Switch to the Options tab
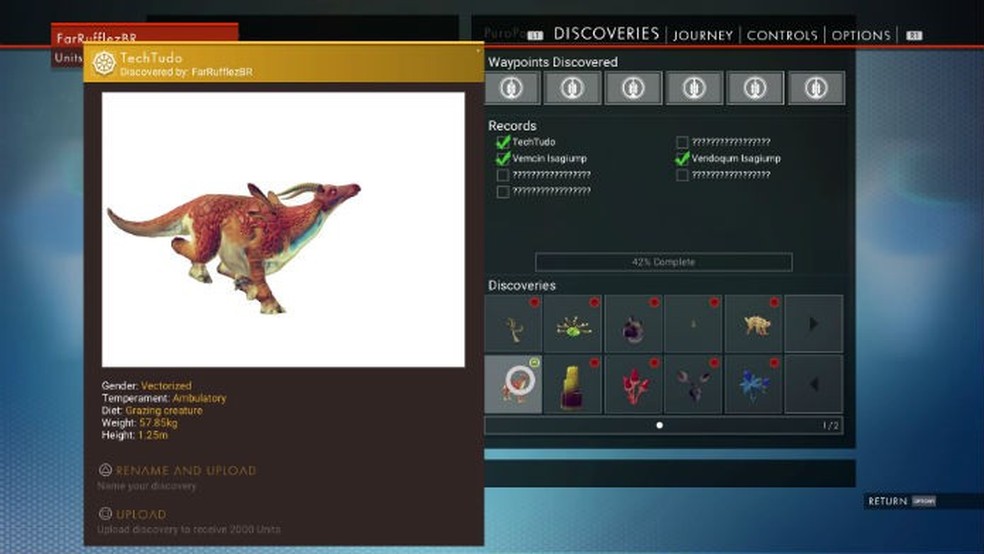 pyautogui.click(x=861, y=35)
